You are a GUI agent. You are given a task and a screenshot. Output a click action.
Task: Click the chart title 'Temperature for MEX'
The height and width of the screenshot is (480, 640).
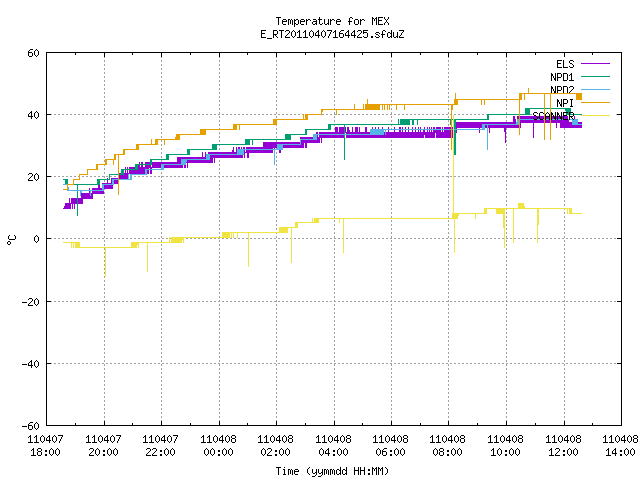332,21
